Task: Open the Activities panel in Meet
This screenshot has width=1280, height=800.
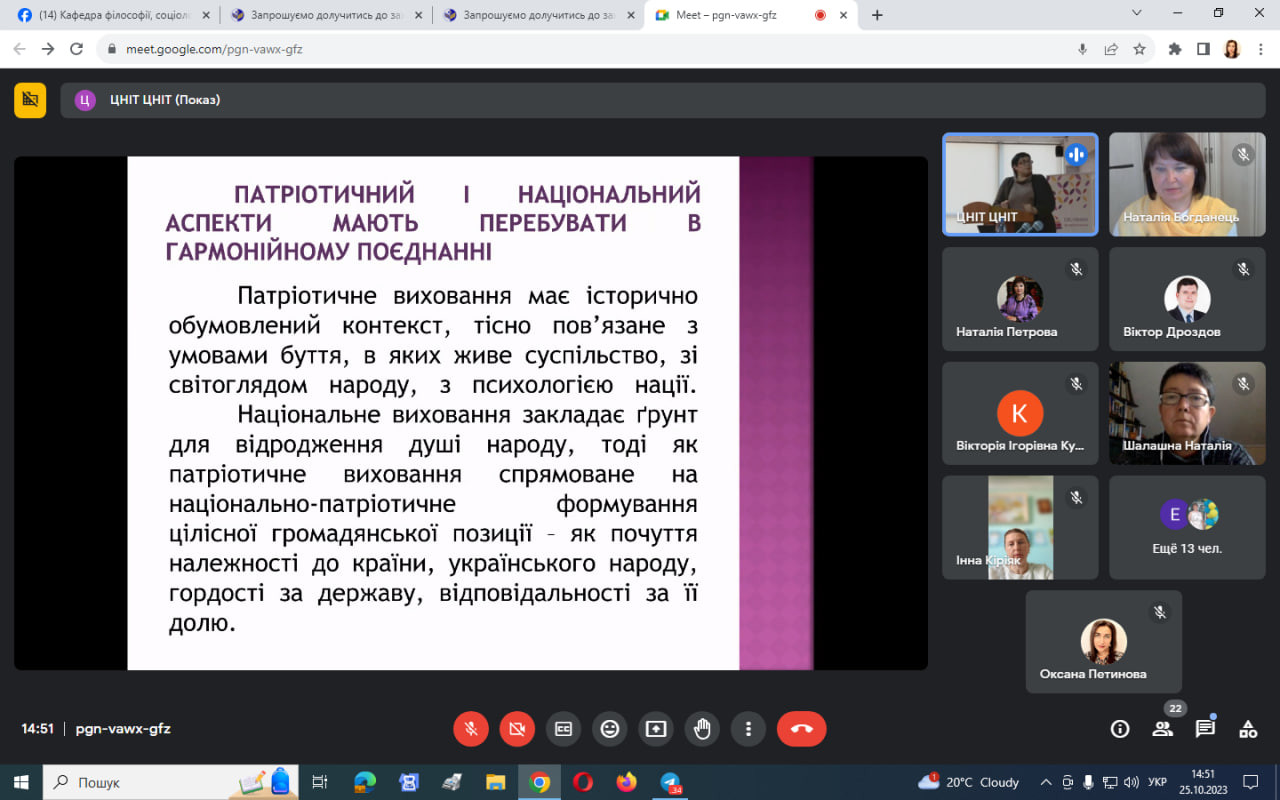Action: pyautogui.click(x=1248, y=729)
